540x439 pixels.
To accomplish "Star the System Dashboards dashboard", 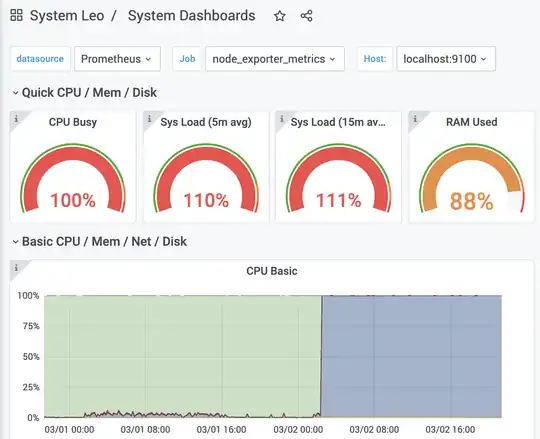I will (x=280, y=16).
